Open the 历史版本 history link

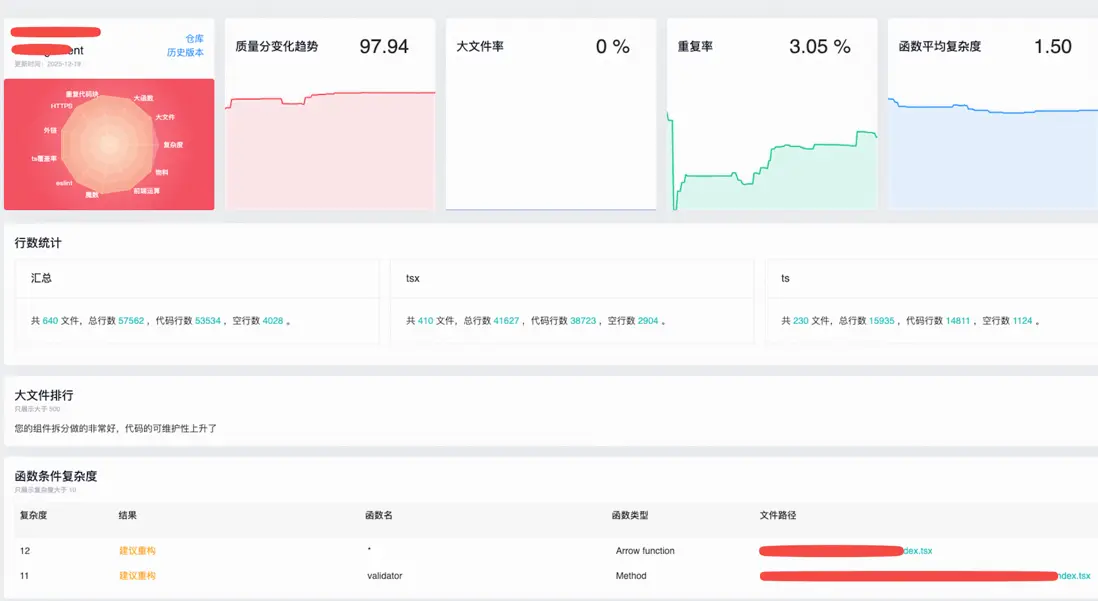click(186, 53)
